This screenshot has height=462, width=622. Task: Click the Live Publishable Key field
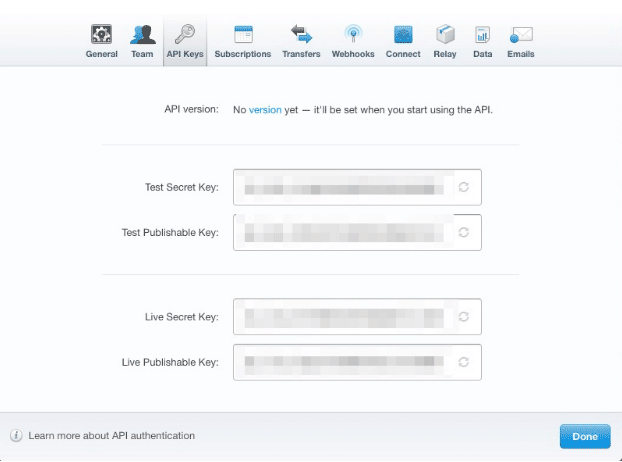coord(343,362)
